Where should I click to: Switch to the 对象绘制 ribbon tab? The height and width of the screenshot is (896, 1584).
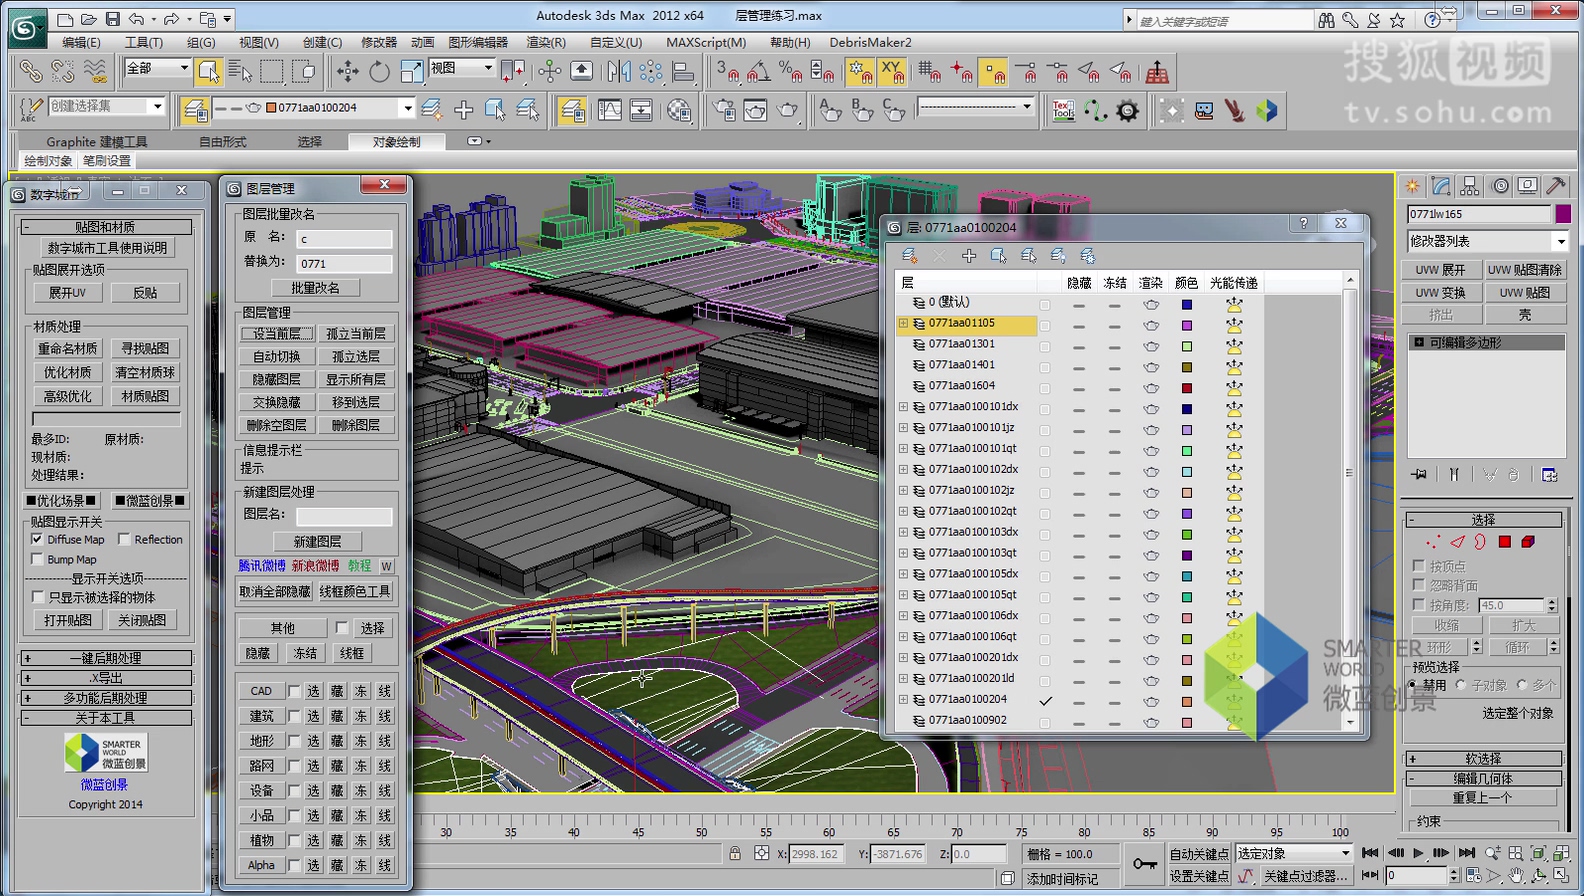click(x=397, y=142)
